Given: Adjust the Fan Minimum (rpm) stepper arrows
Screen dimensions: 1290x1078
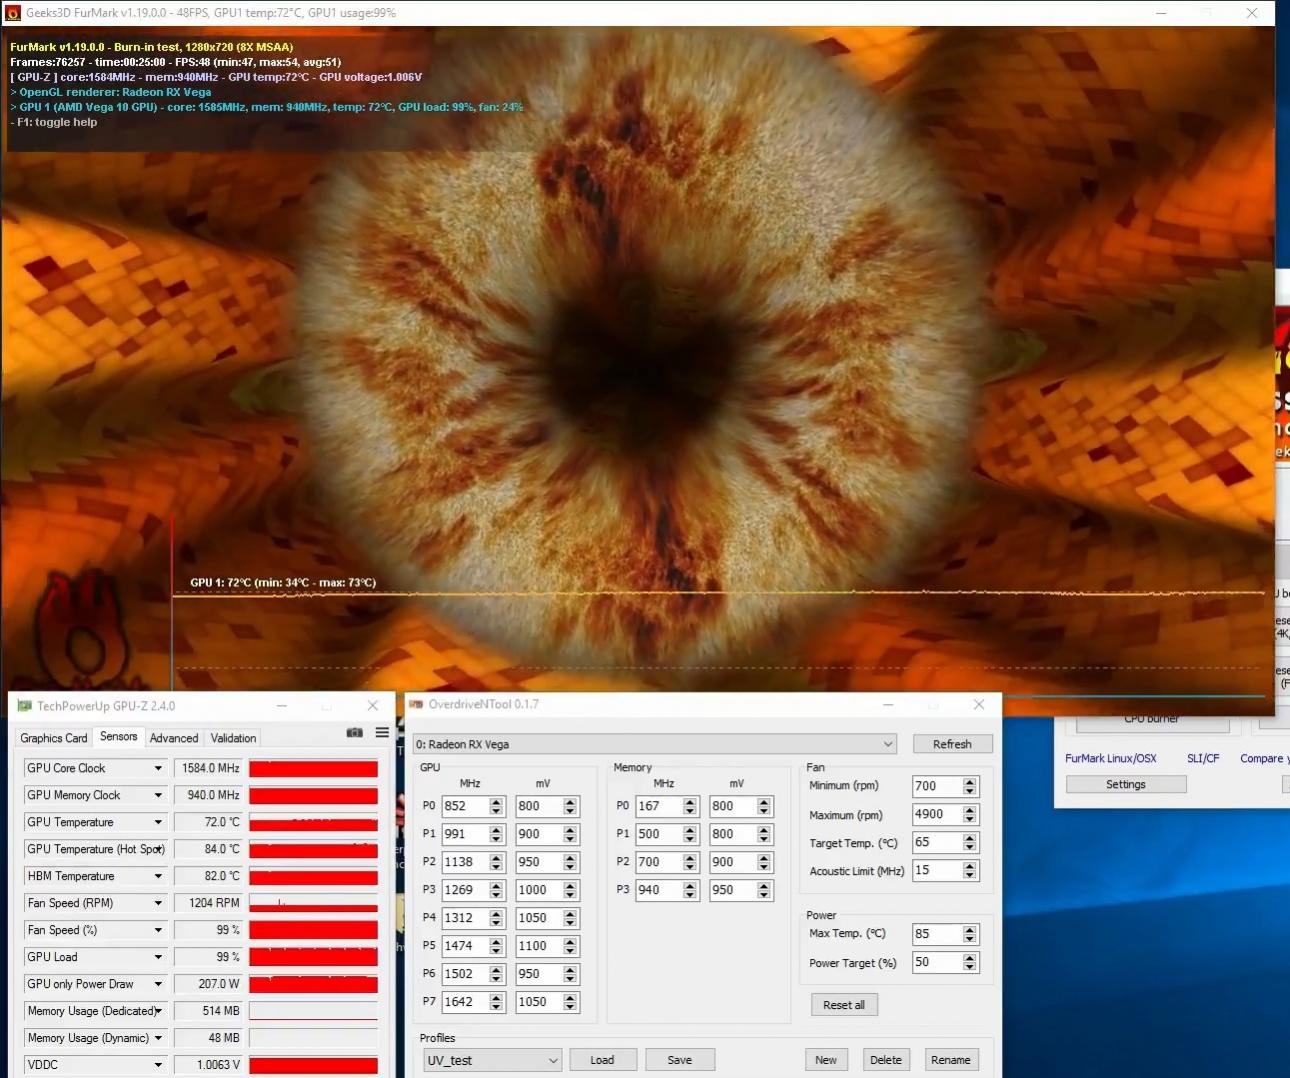Looking at the screenshot, I should [969, 786].
